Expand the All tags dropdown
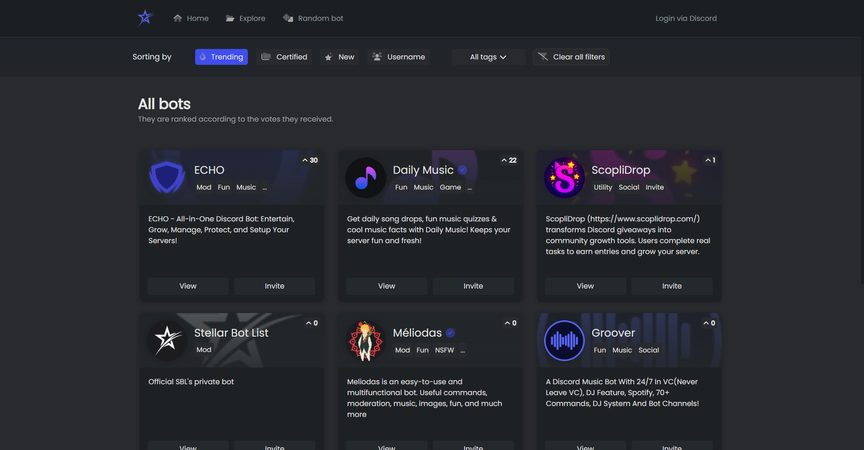This screenshot has width=864, height=450. (x=488, y=57)
